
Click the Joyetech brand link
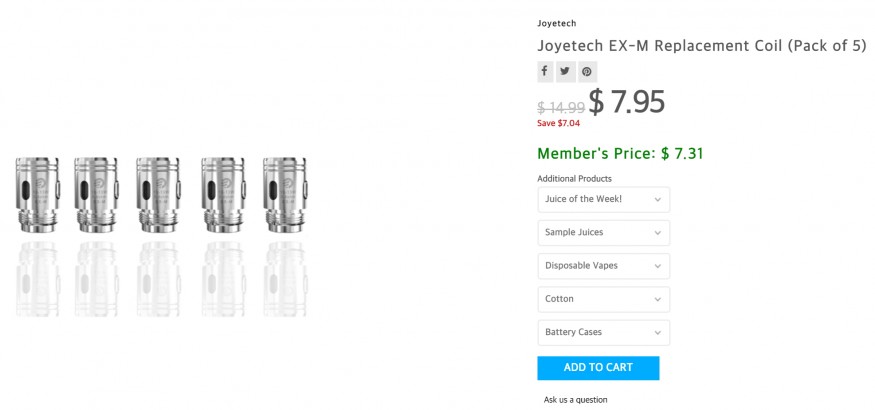click(x=556, y=23)
